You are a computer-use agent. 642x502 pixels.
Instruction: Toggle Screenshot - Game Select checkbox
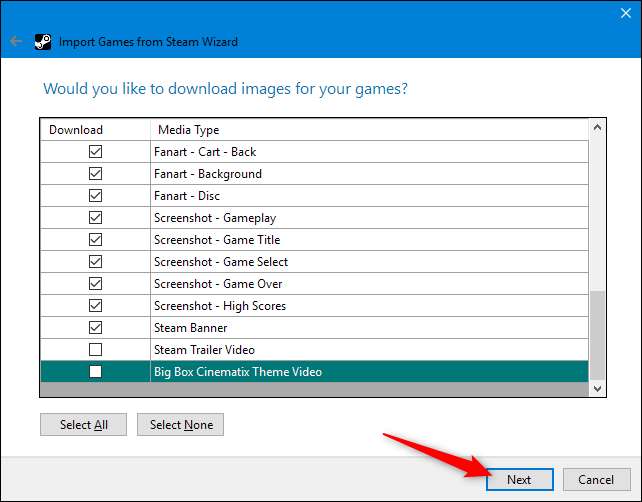95,262
